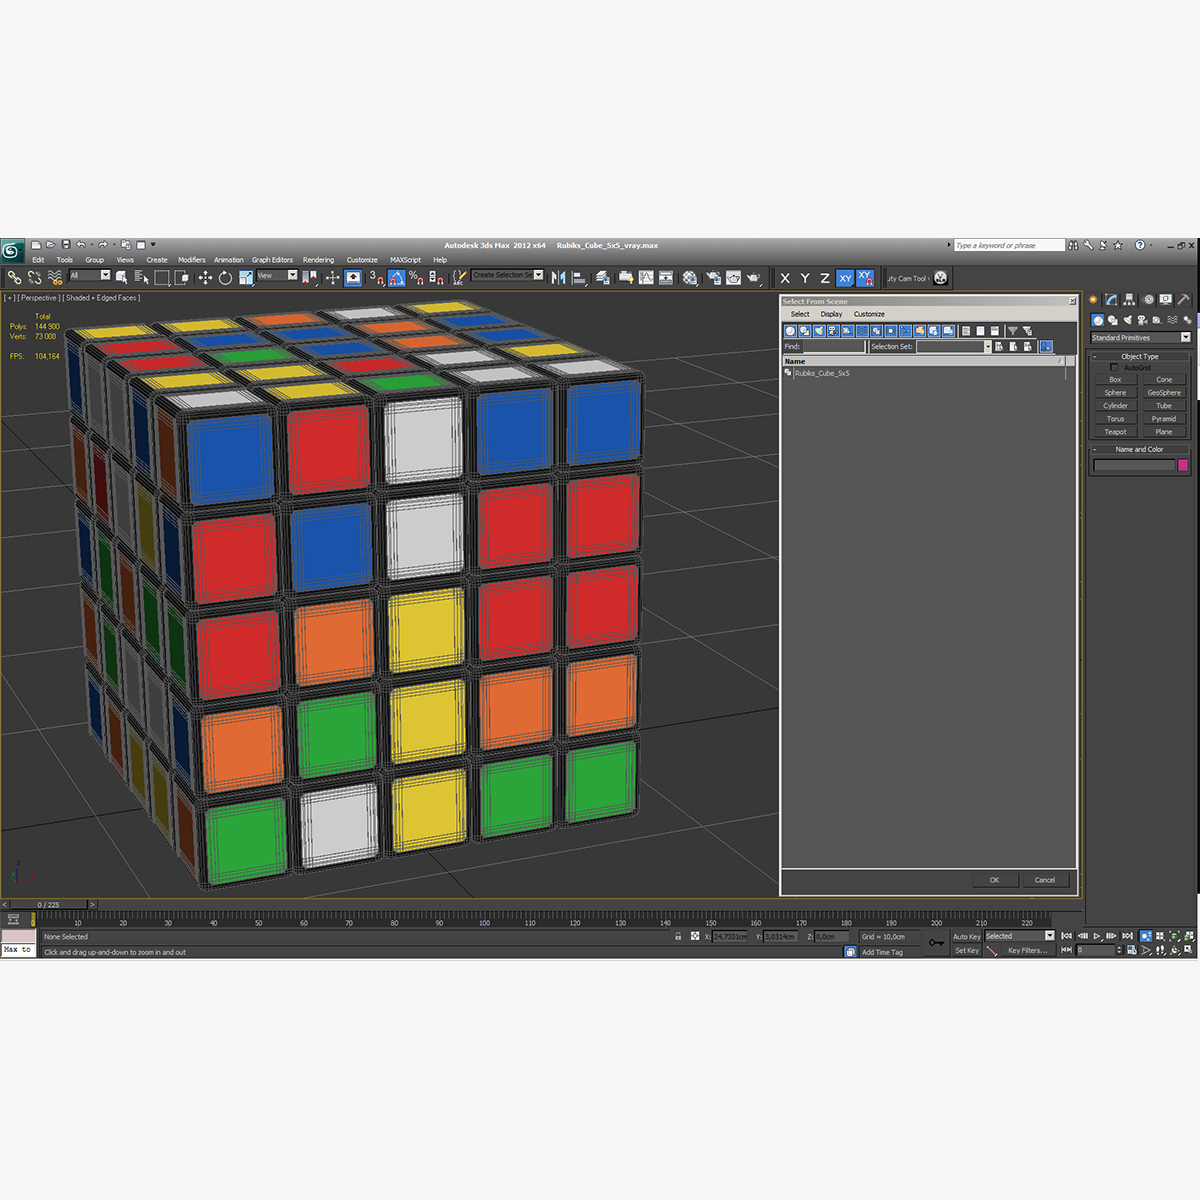
Task: Activate the Select Object tool
Action: pos(121,277)
